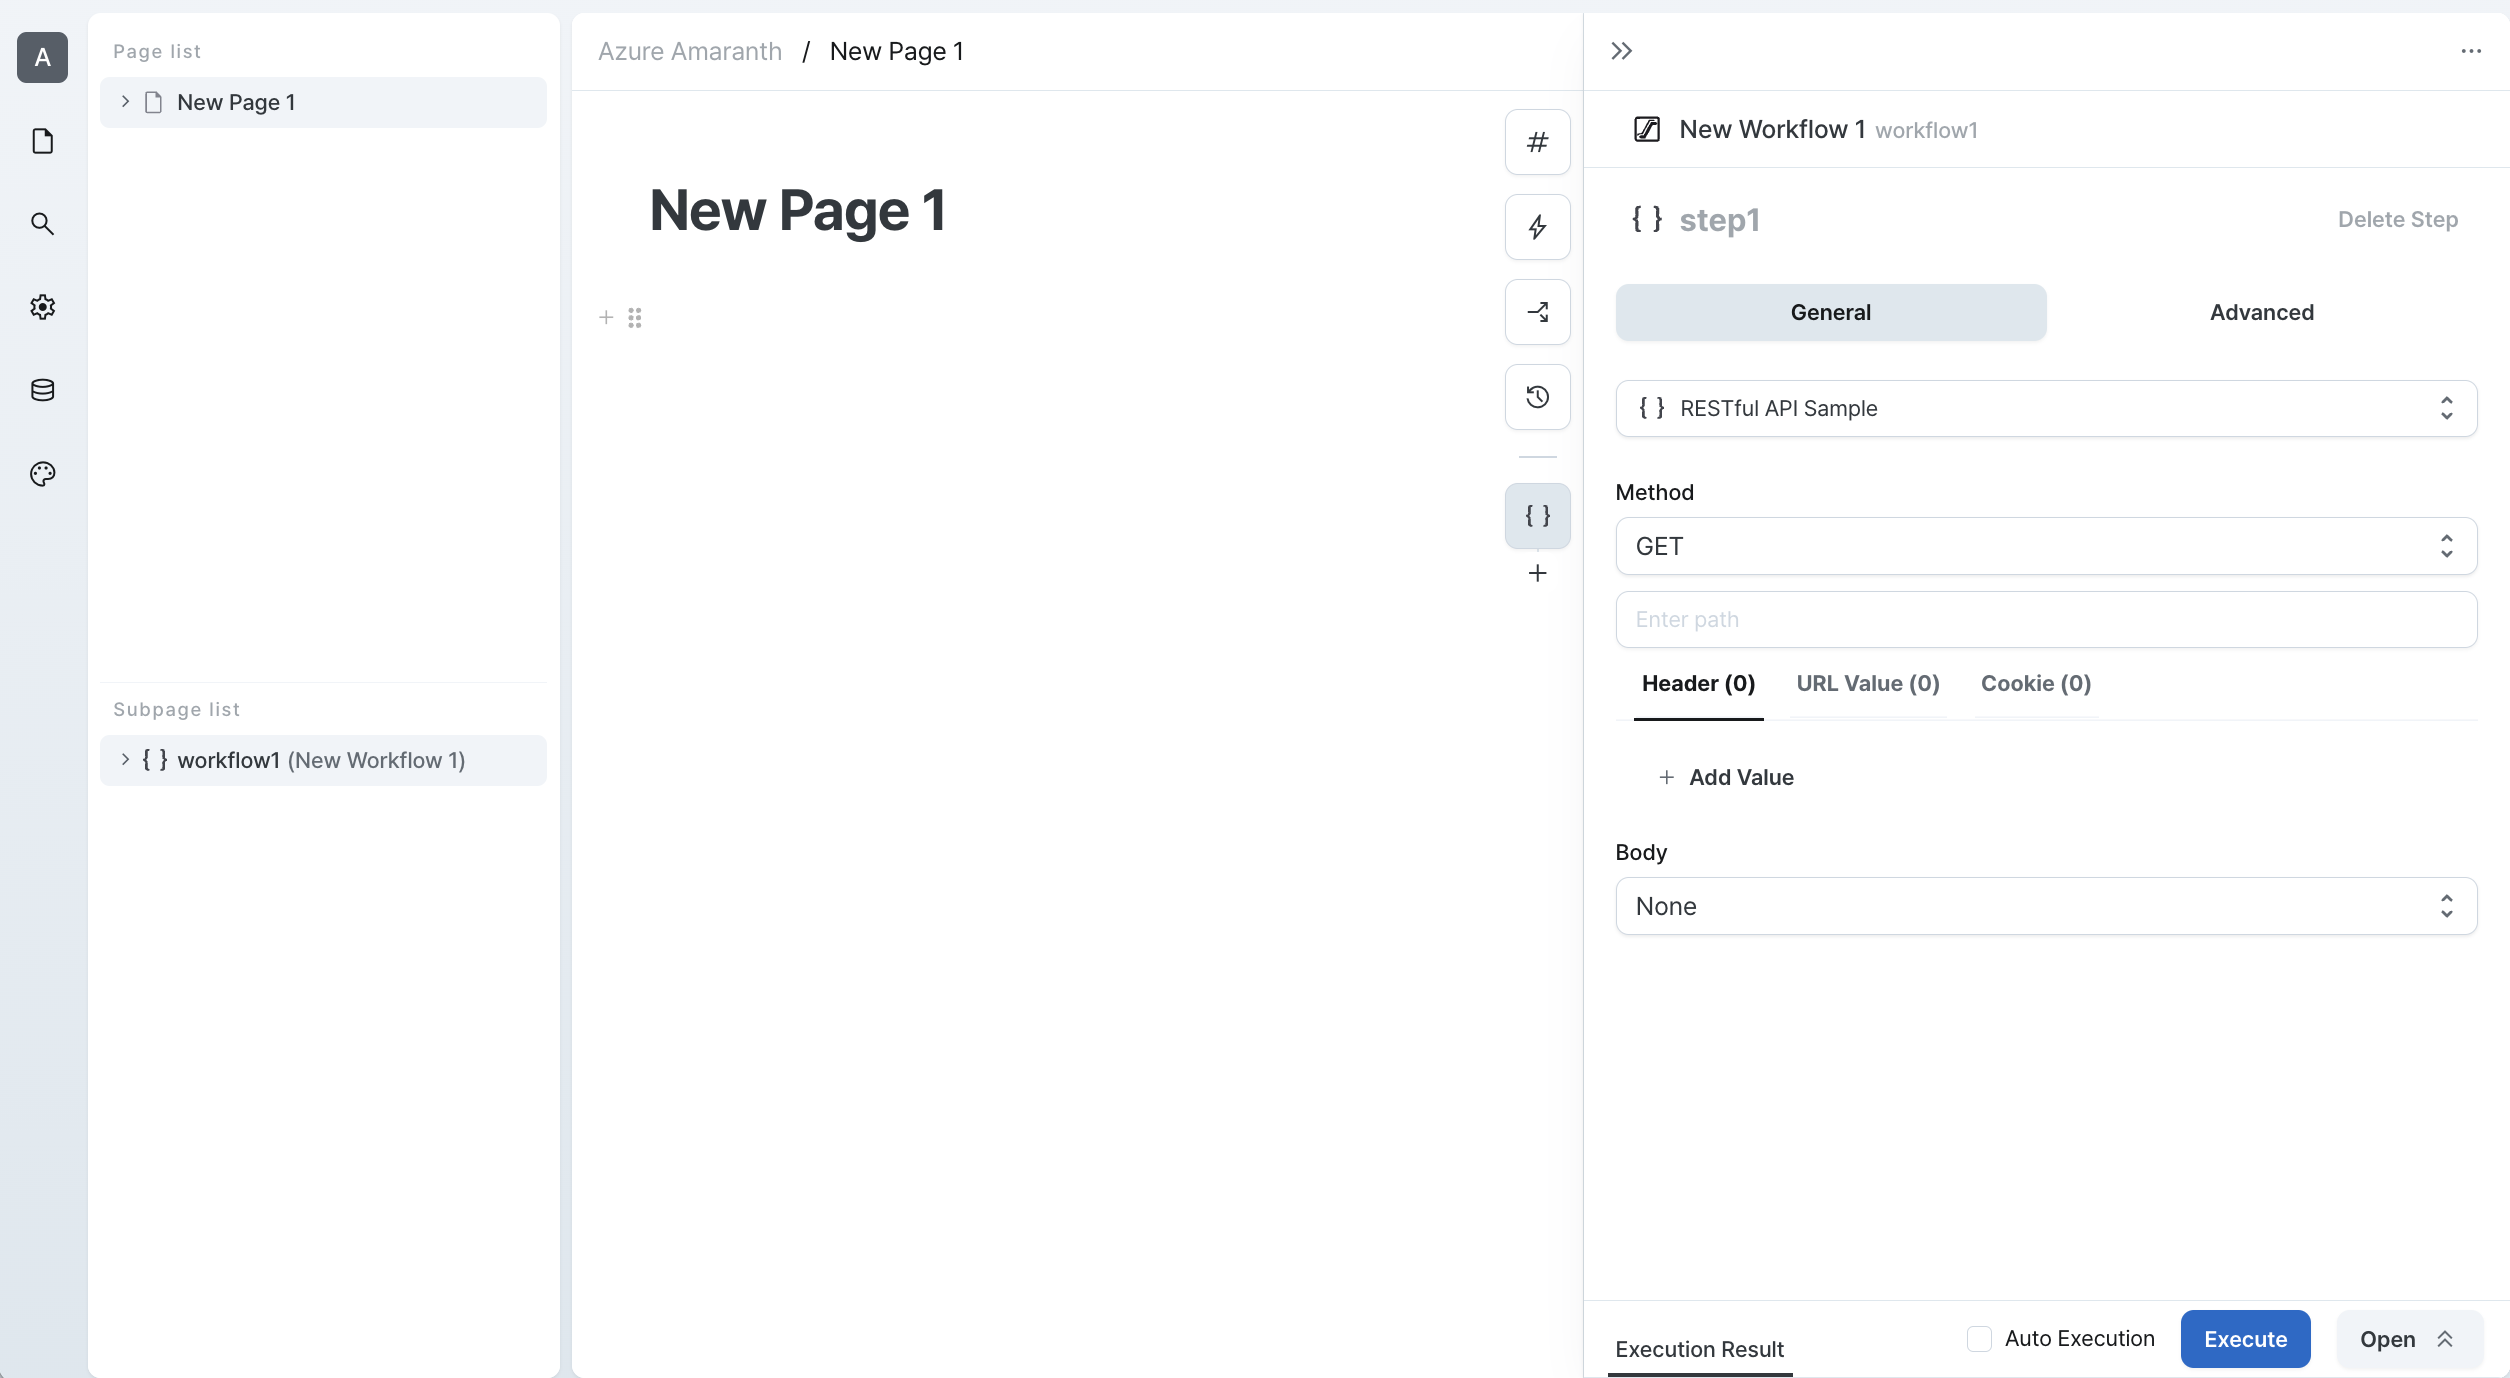
Task: Open the pages icon in left sidebar
Action: point(42,141)
